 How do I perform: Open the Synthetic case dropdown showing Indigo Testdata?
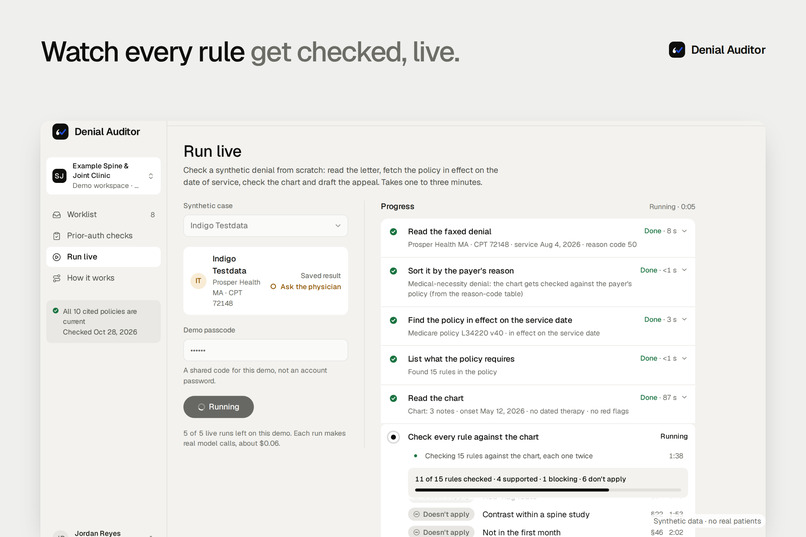tap(265, 226)
